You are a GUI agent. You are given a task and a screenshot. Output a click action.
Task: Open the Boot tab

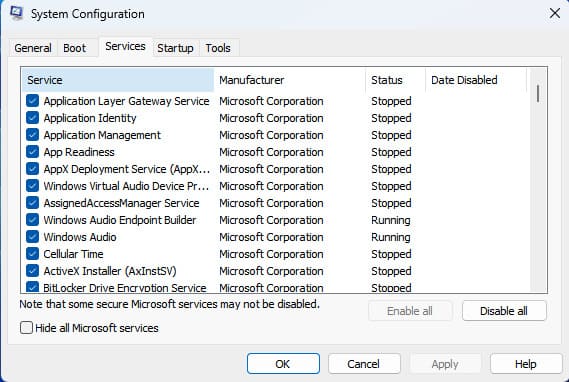click(x=74, y=48)
